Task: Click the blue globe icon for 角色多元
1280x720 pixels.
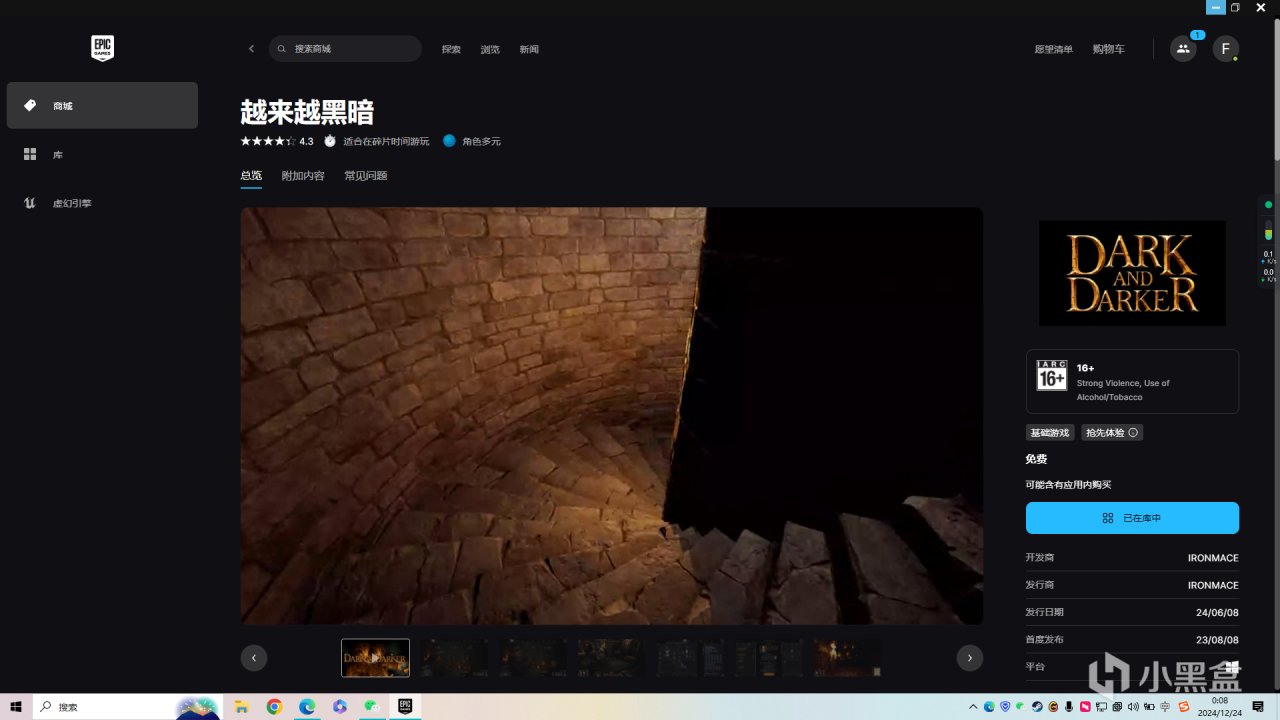Action: pyautogui.click(x=449, y=141)
